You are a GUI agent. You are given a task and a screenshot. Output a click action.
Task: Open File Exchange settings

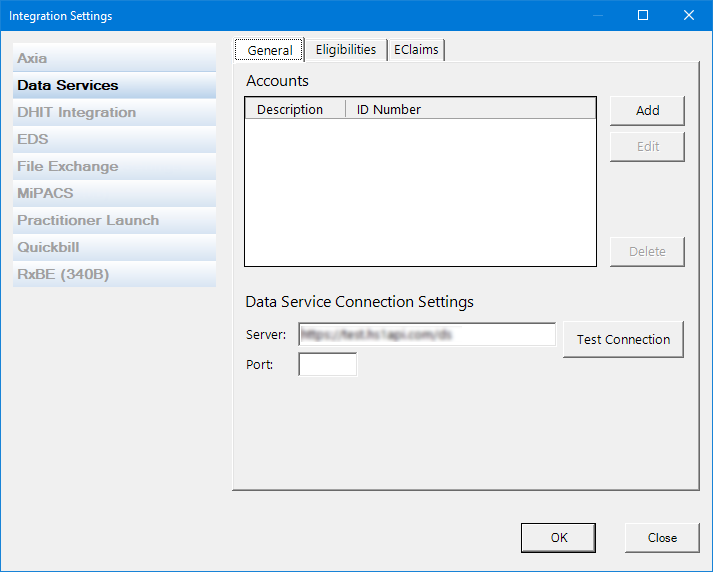(x=114, y=166)
